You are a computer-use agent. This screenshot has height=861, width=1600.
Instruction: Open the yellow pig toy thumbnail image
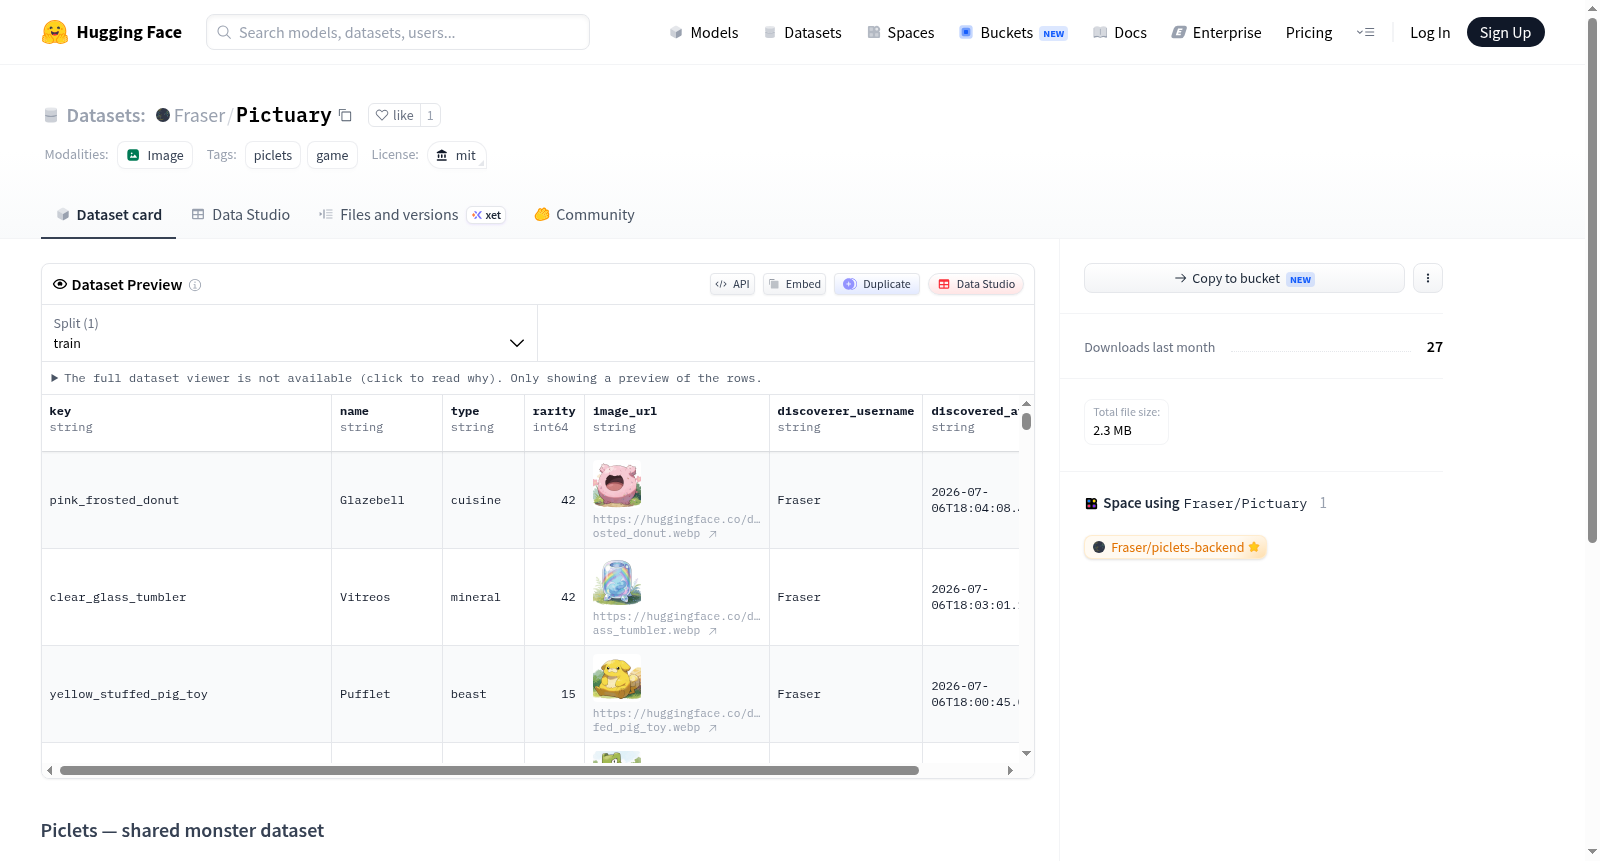point(617,679)
